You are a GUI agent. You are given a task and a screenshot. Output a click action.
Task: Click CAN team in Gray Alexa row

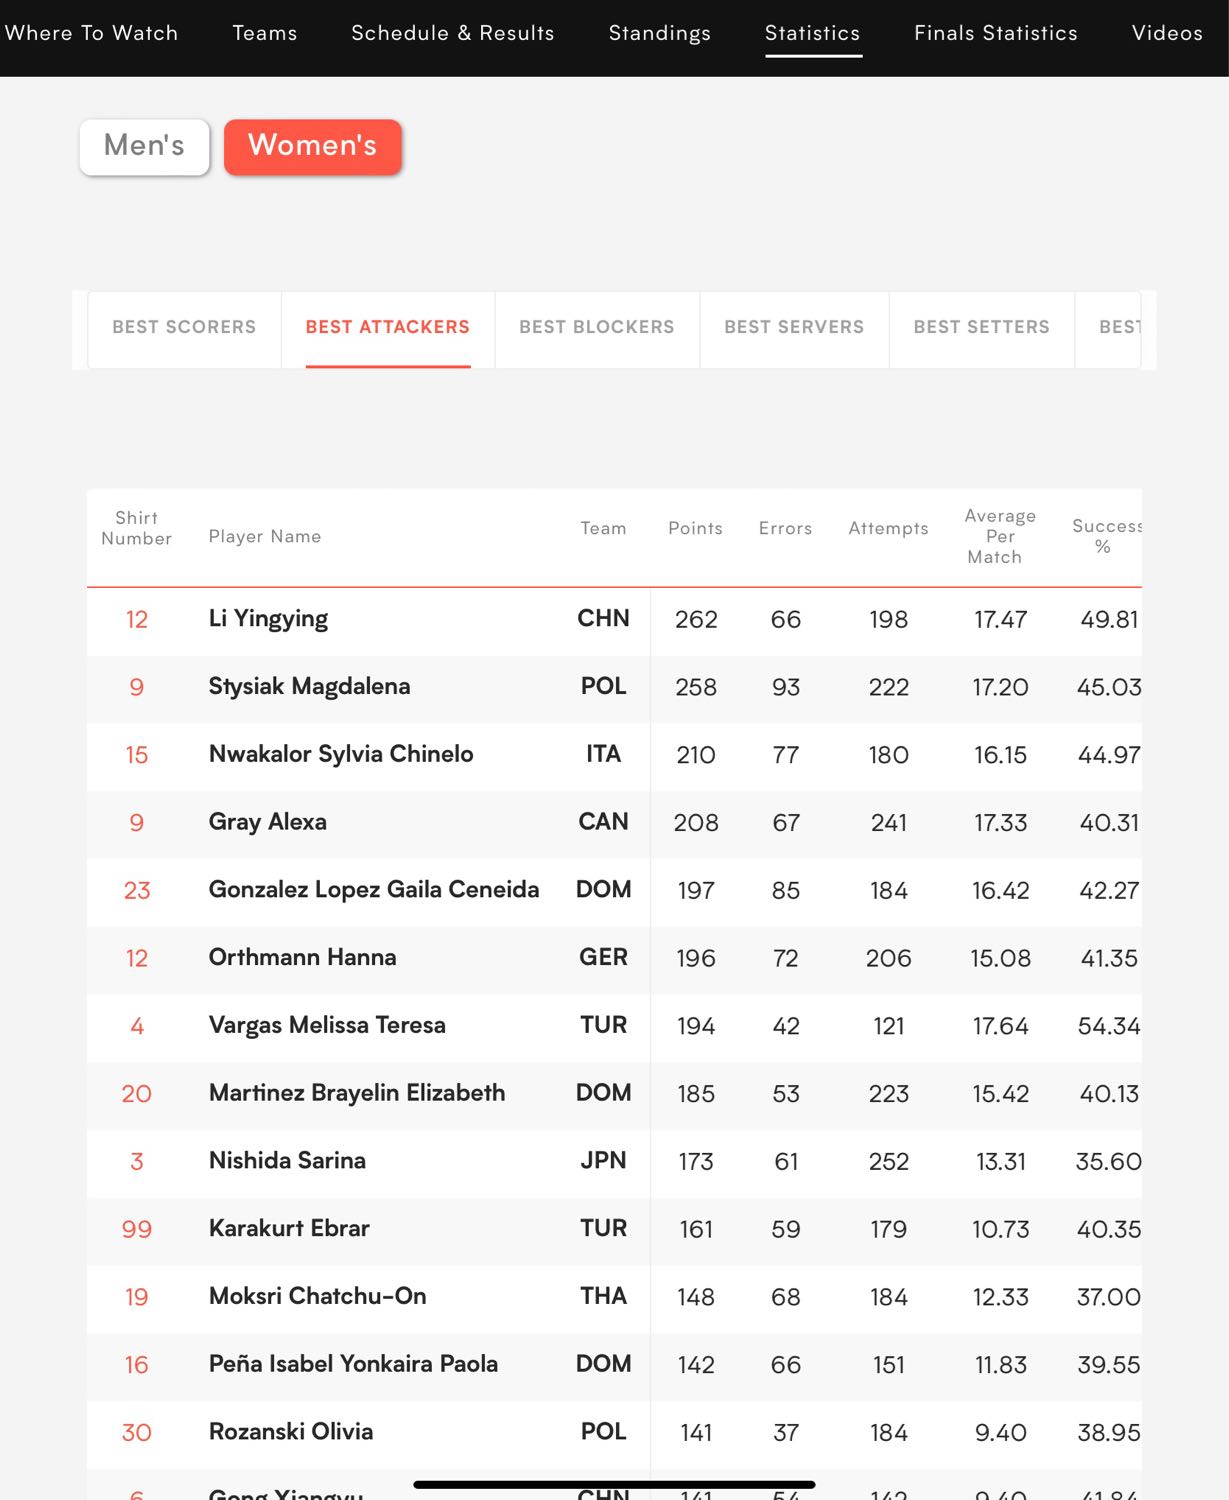tap(604, 822)
